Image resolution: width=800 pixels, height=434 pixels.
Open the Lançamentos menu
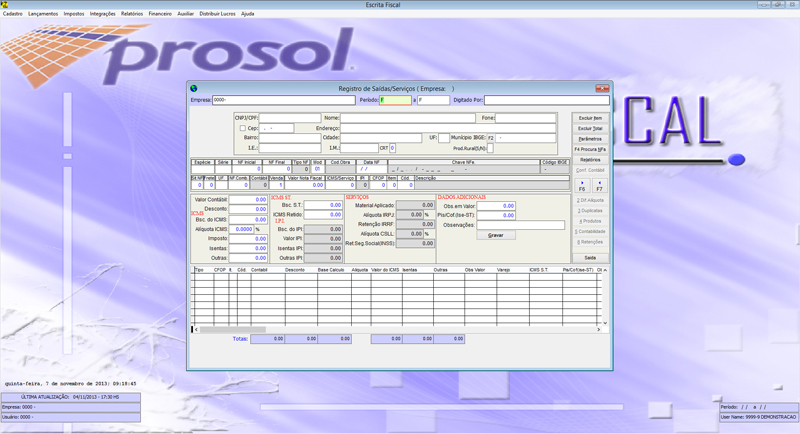coord(43,14)
